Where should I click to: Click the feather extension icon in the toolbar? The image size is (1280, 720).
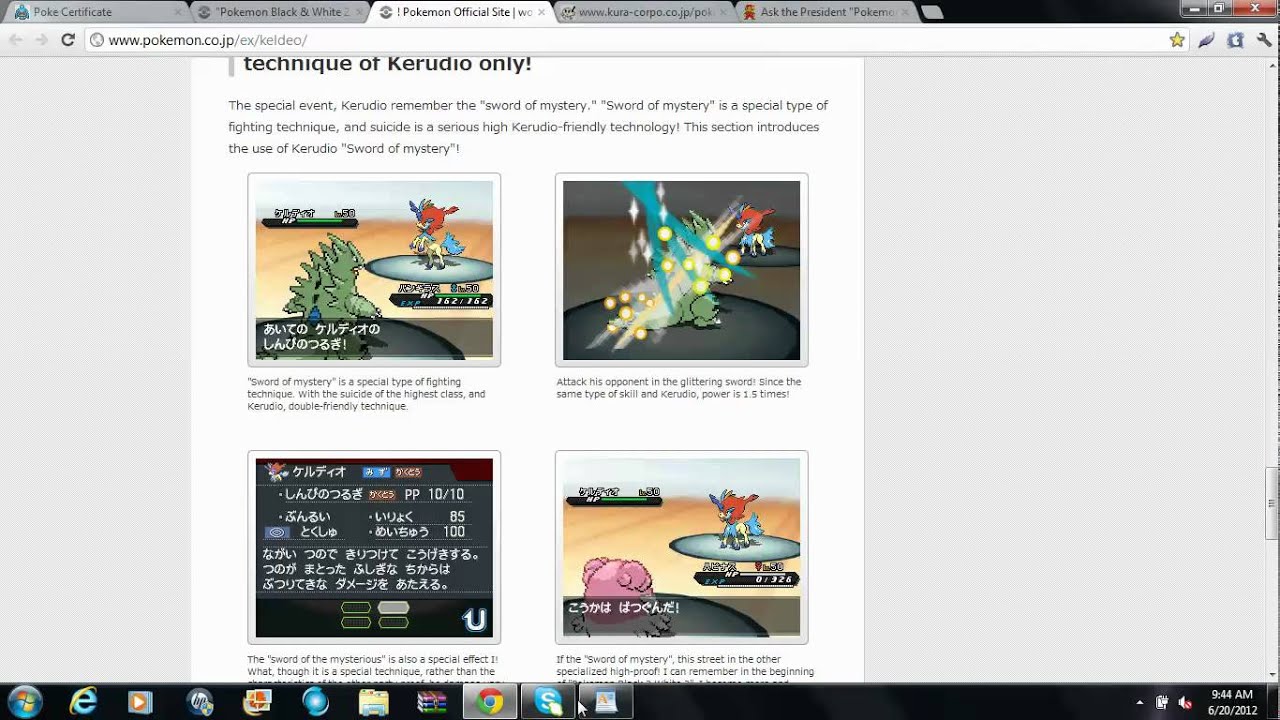(1207, 40)
